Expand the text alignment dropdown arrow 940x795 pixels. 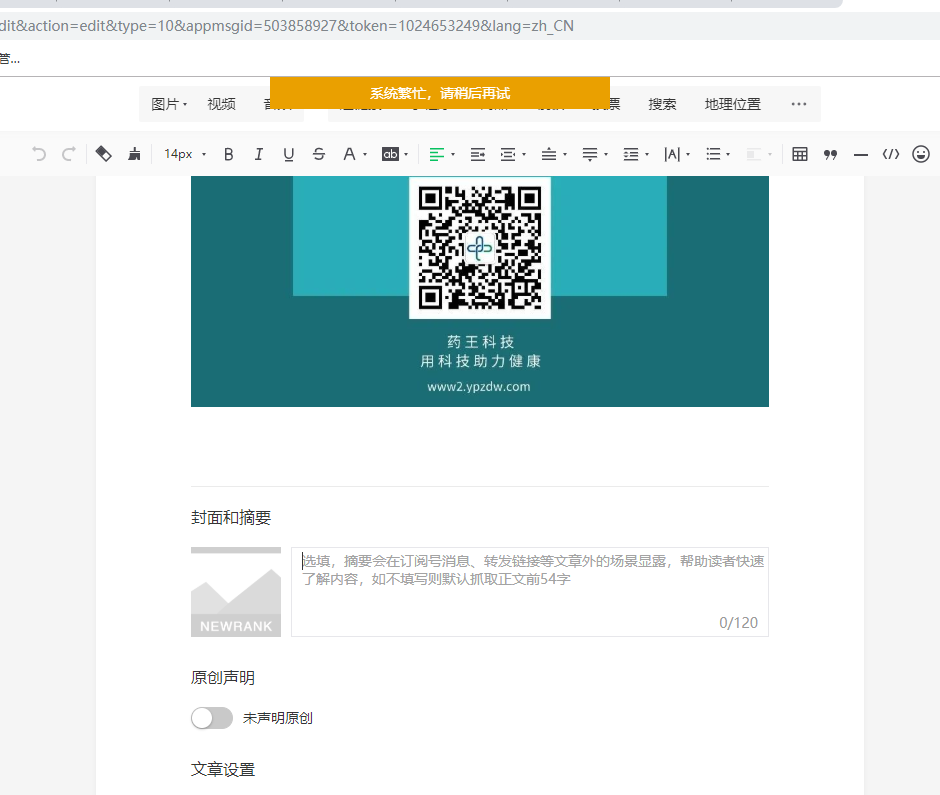(453, 155)
